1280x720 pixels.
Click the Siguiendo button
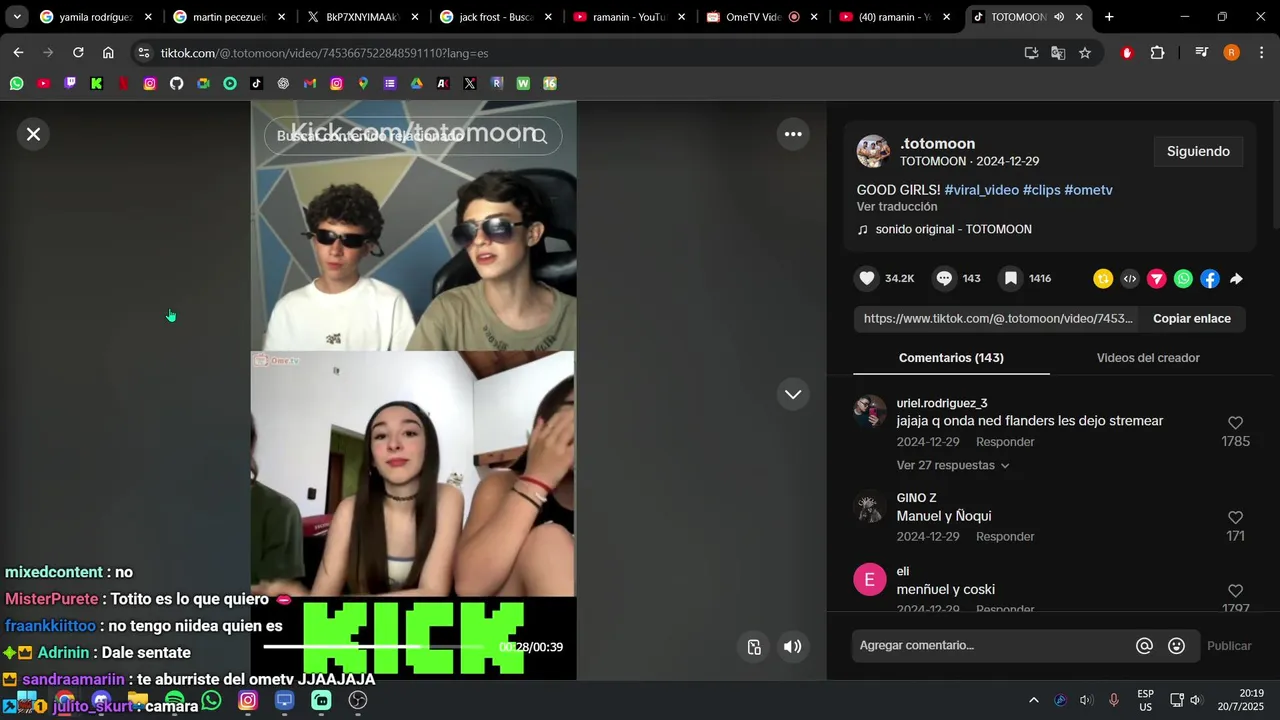pyautogui.click(x=1198, y=151)
